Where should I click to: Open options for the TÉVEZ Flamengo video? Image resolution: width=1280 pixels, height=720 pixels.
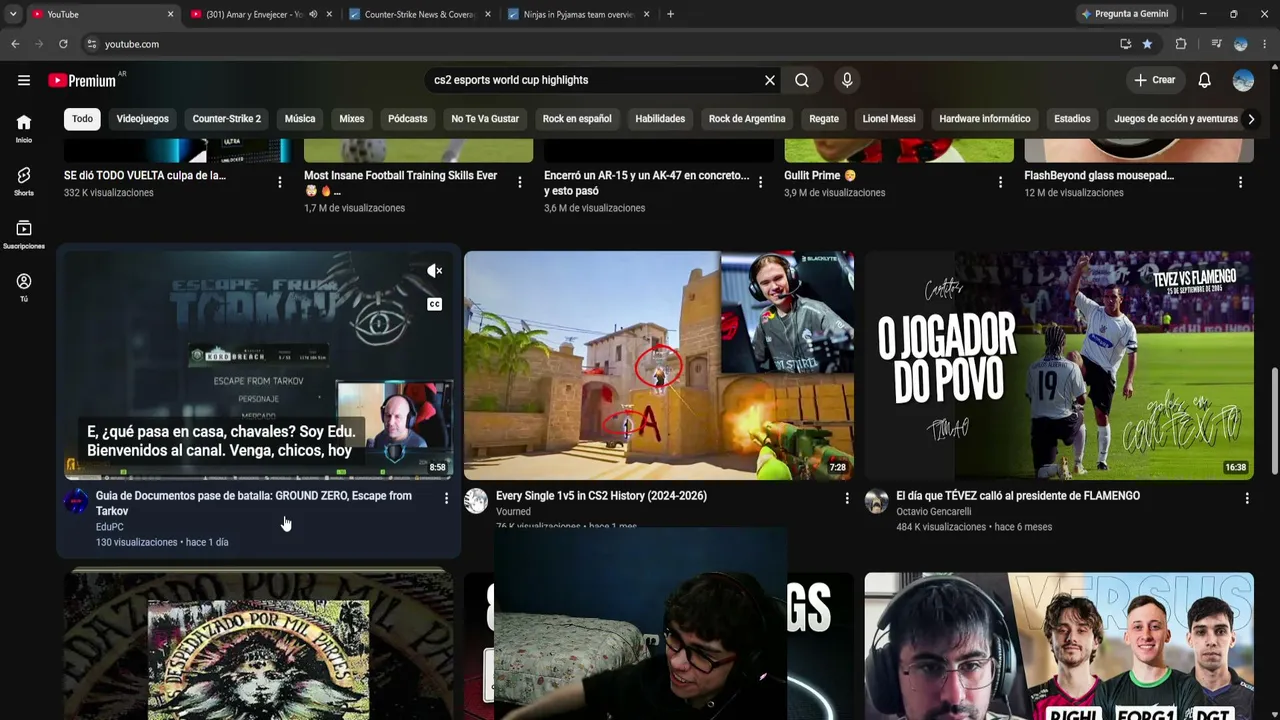point(1247,498)
